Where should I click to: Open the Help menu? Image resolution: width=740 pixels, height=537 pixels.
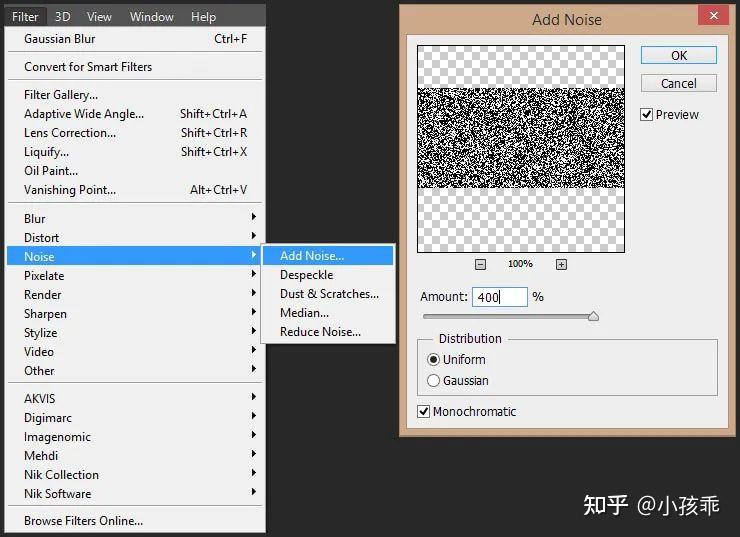tap(203, 17)
